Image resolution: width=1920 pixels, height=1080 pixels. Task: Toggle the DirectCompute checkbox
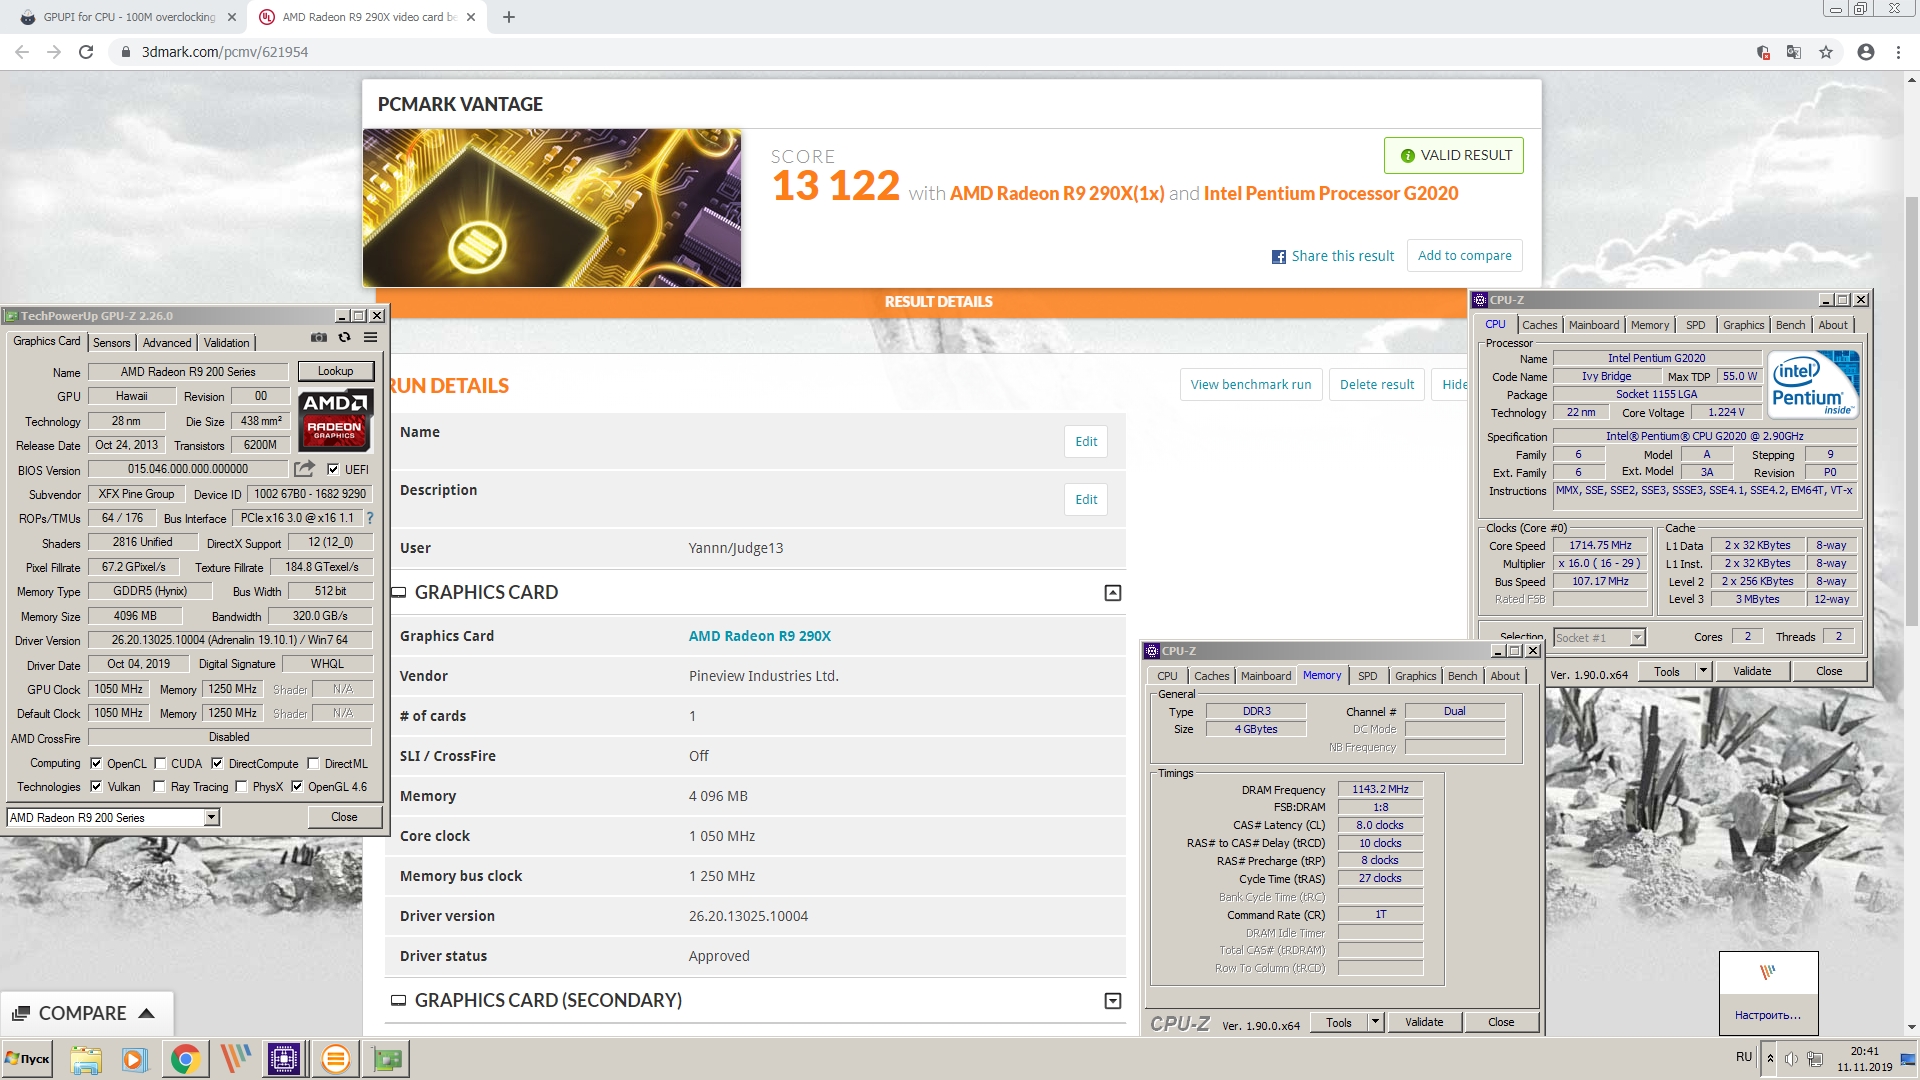click(x=217, y=763)
